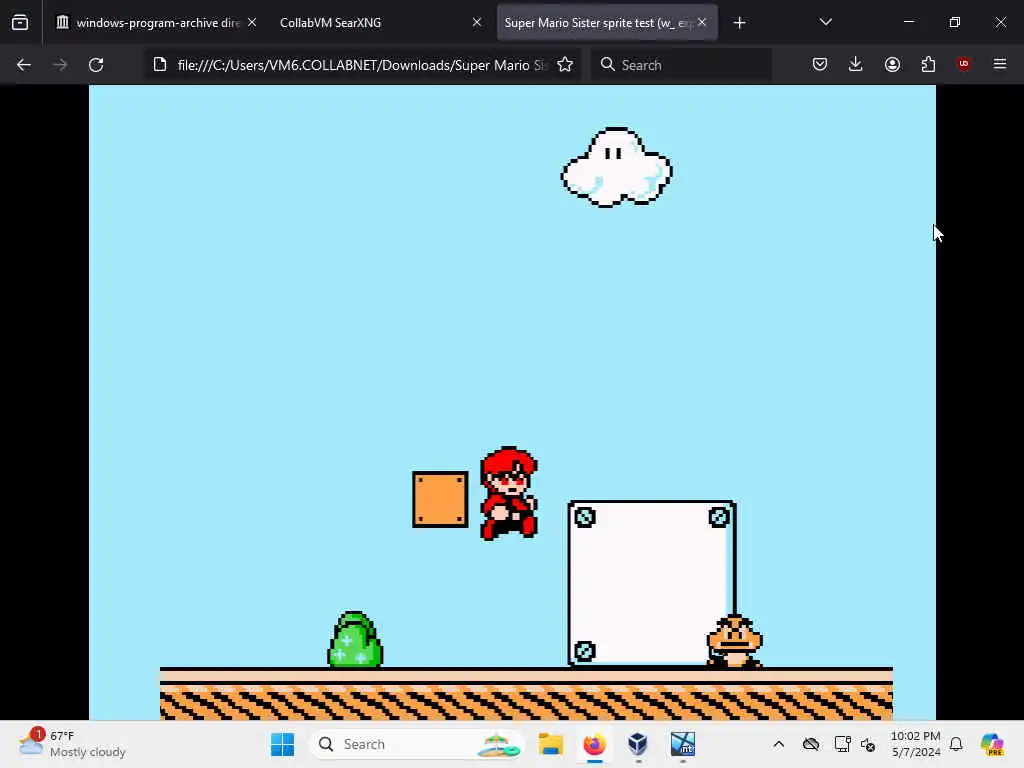Click the orange used block

tap(440, 499)
